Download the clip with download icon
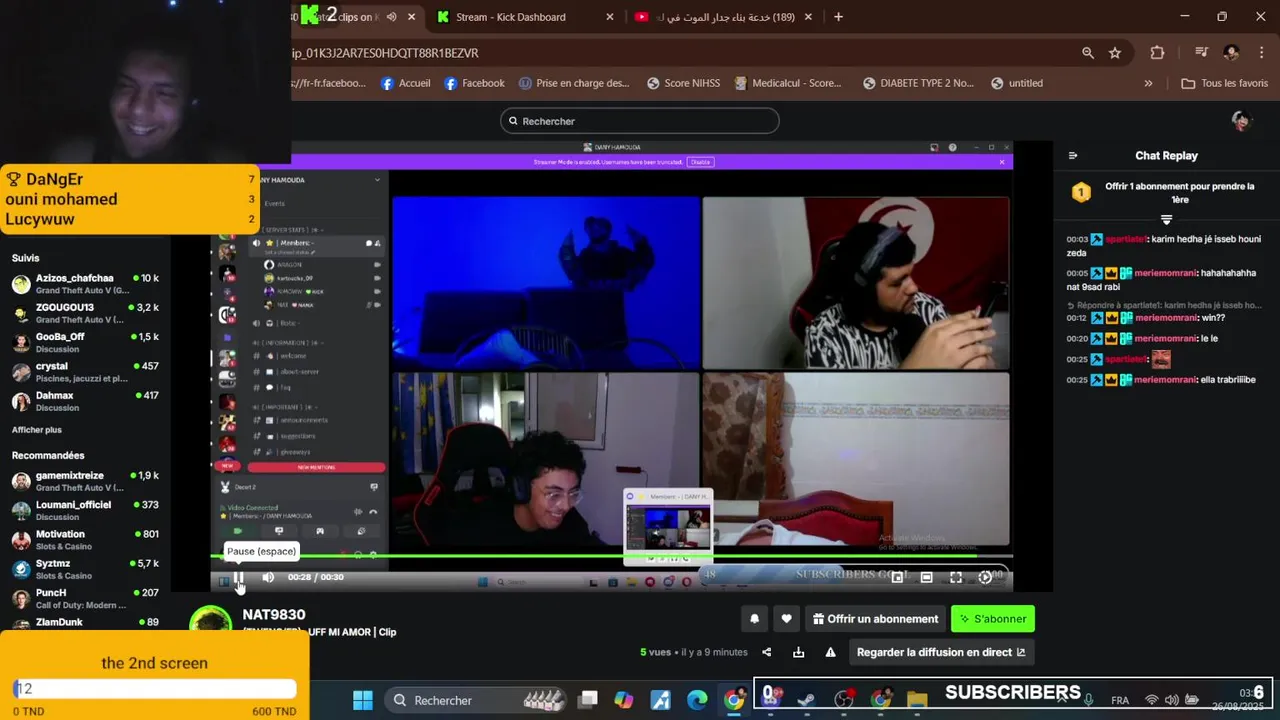1280x720 pixels. (x=798, y=652)
